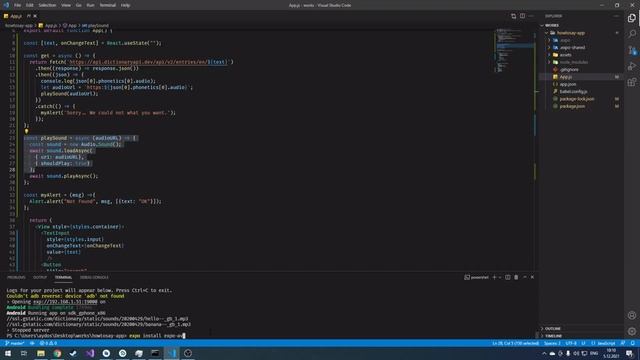The height and width of the screenshot is (360, 640).
Task: Open the Manage gear icon in the activity bar
Action: (632, 331)
